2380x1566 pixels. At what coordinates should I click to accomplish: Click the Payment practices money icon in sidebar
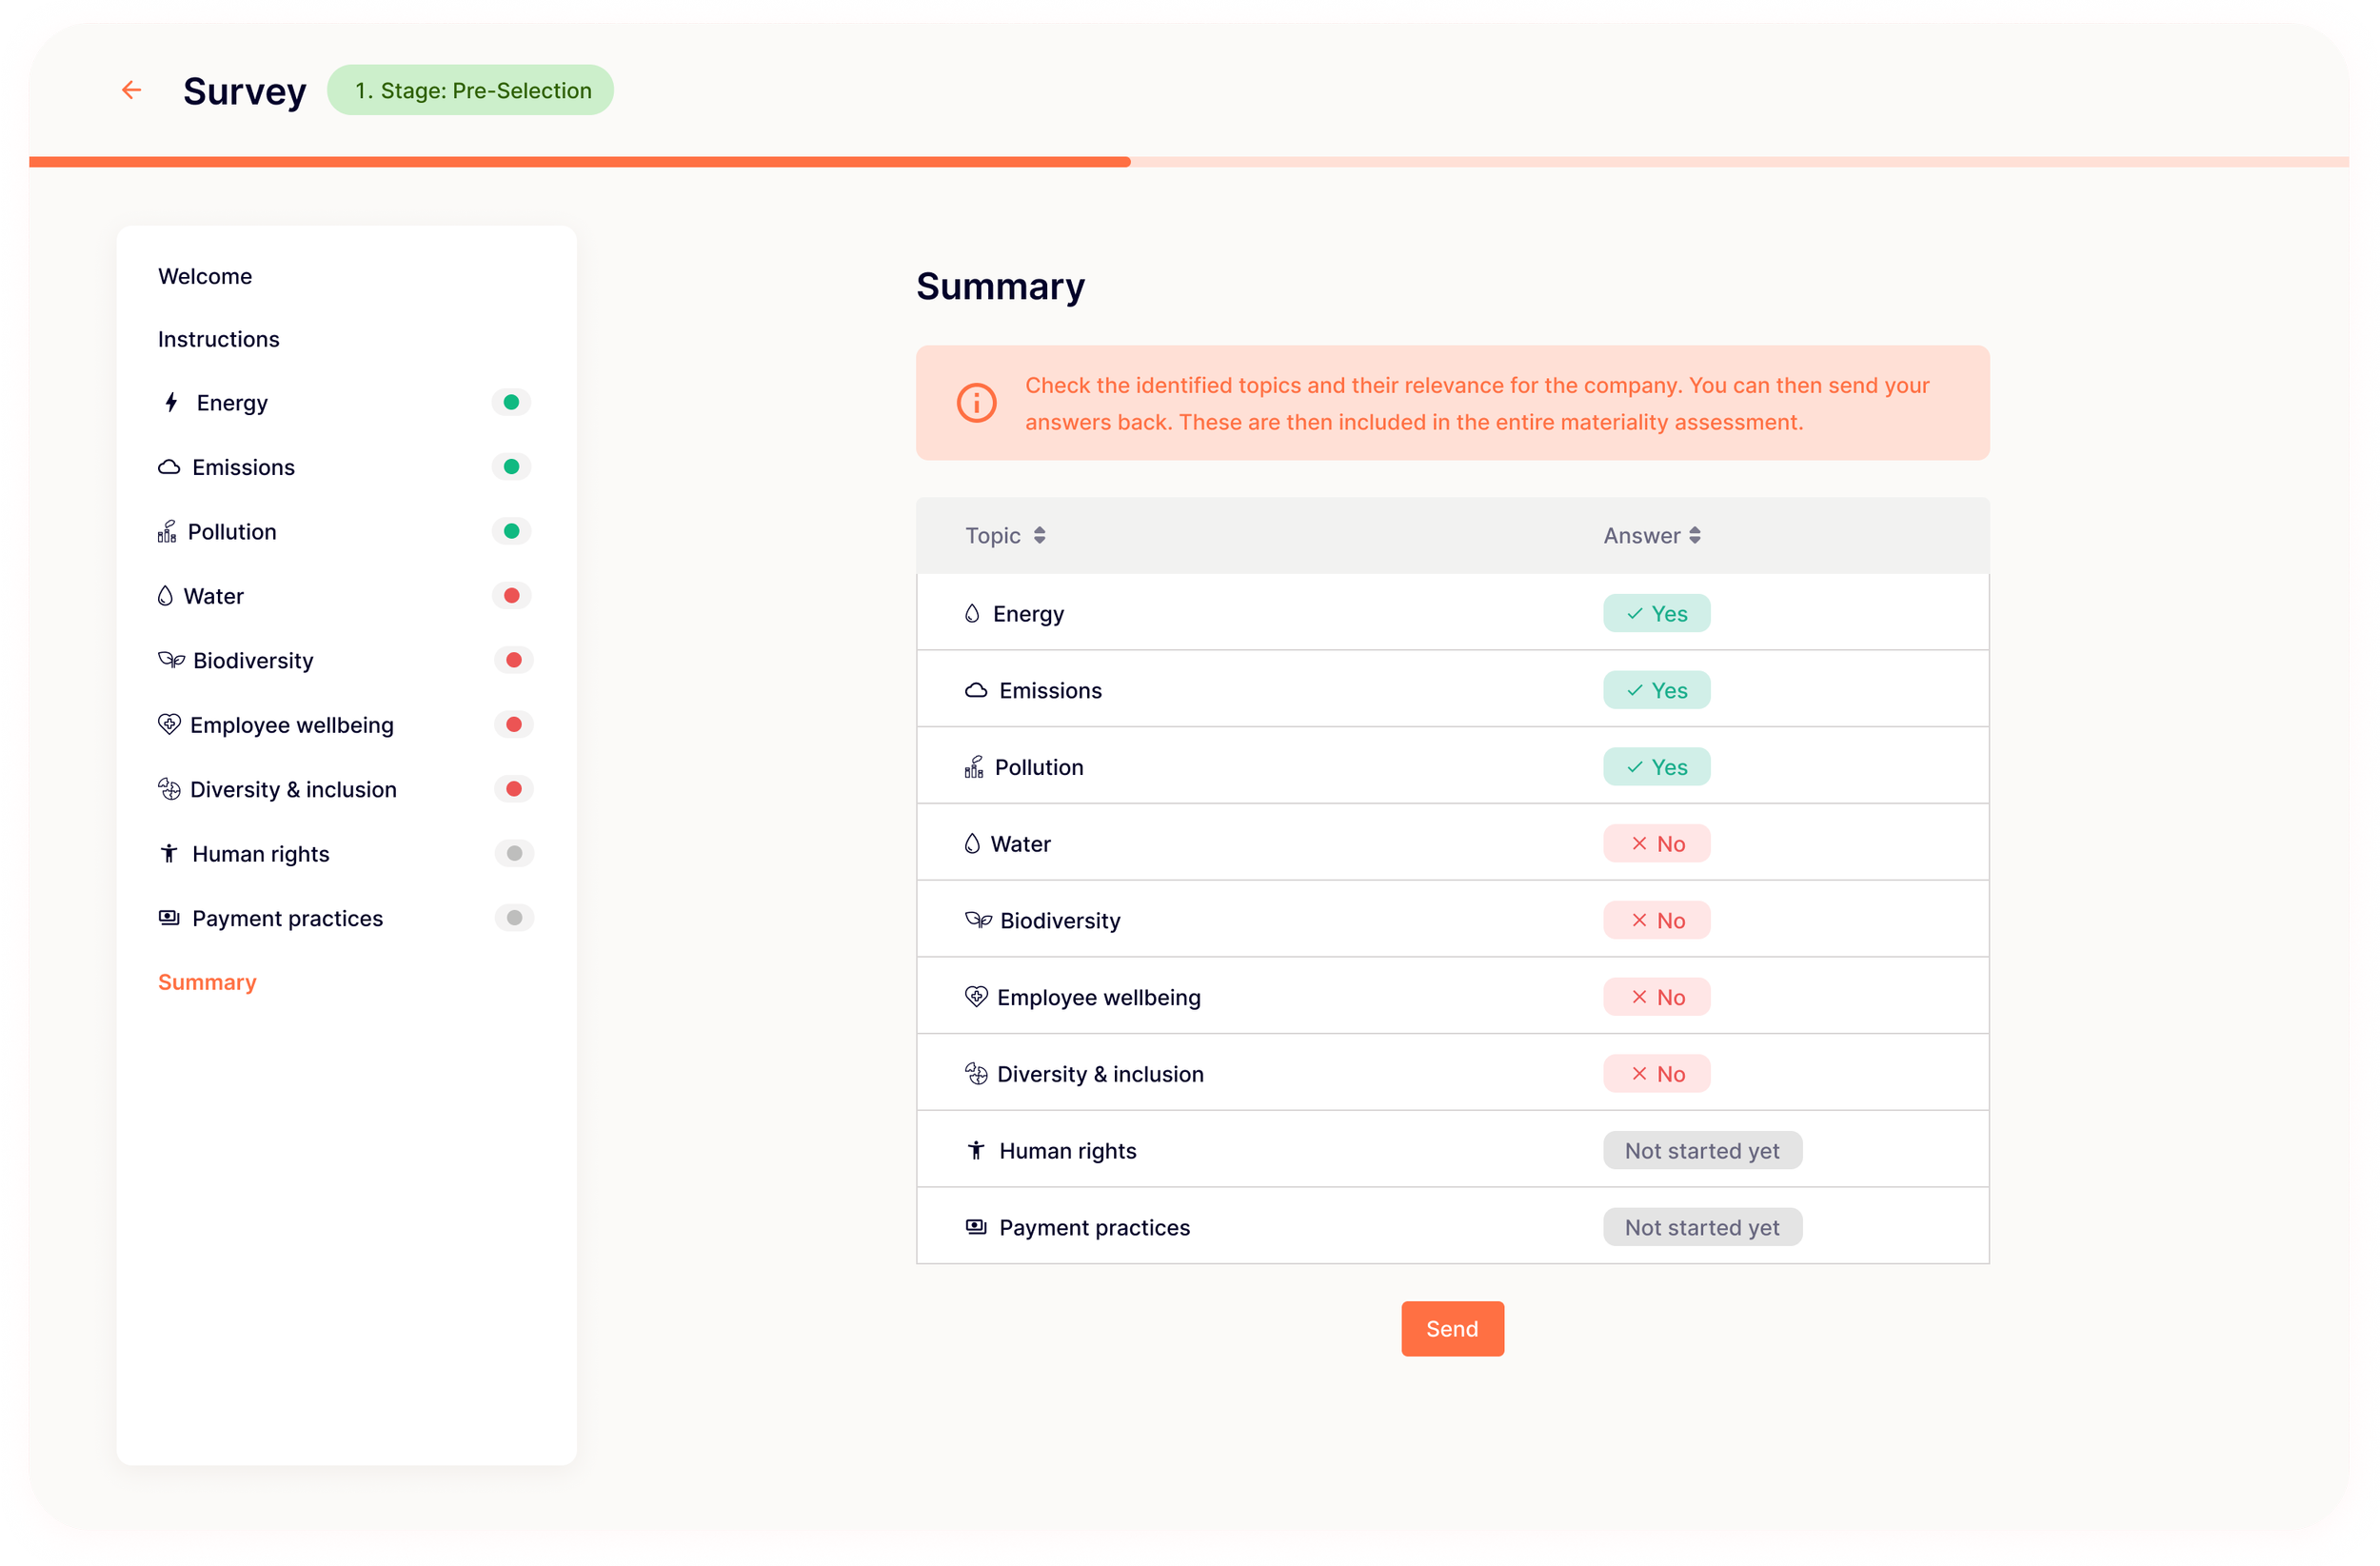click(169, 918)
